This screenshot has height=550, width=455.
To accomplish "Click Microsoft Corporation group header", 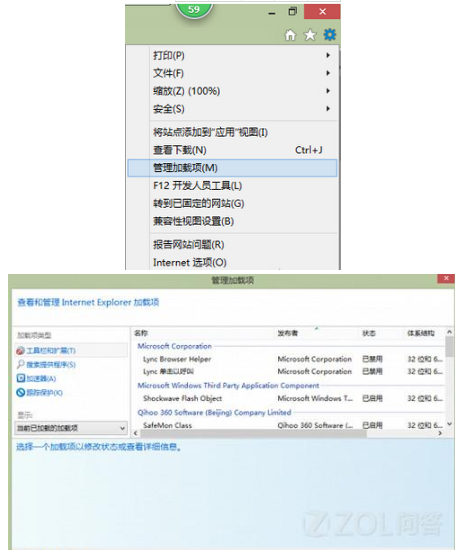I will 175,346.
